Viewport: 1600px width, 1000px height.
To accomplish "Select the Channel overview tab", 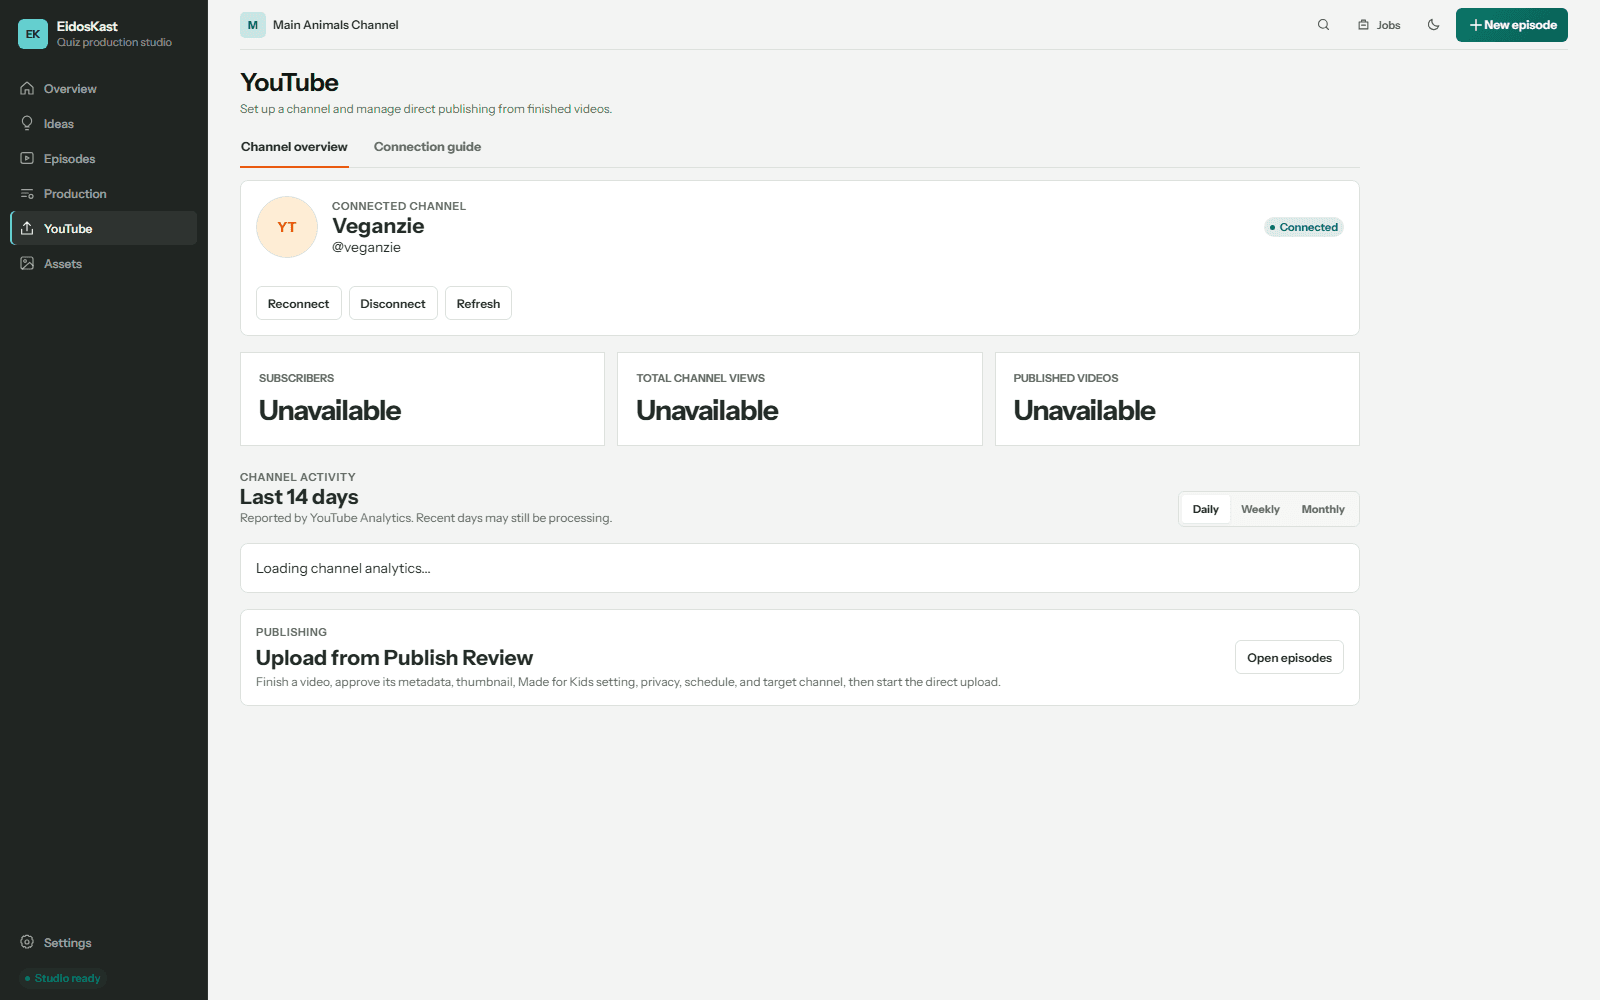I will coord(294,147).
